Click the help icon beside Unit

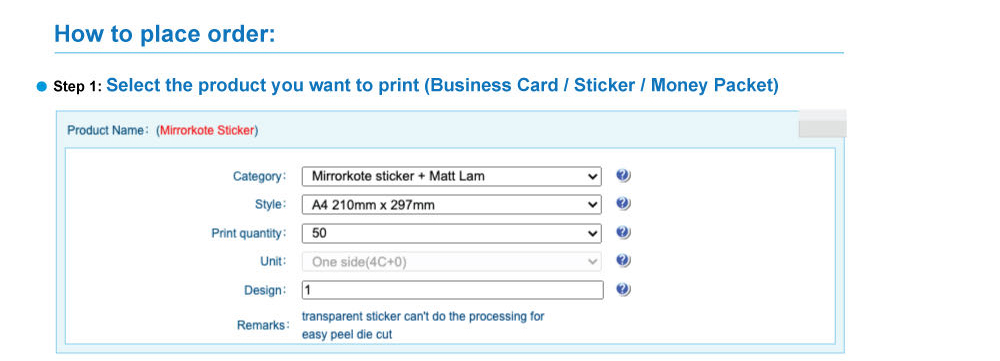tap(623, 260)
